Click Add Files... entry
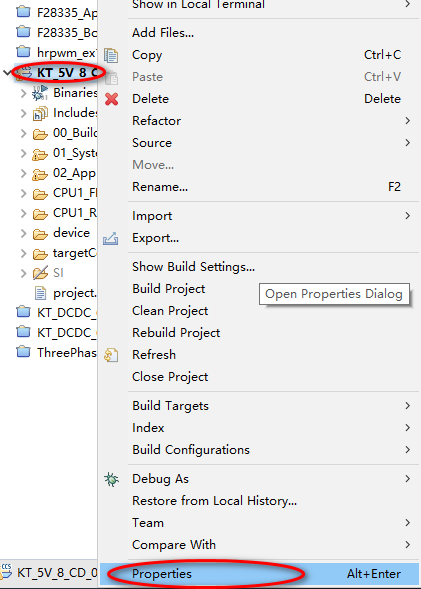The height and width of the screenshot is (589, 421). [x=163, y=33]
